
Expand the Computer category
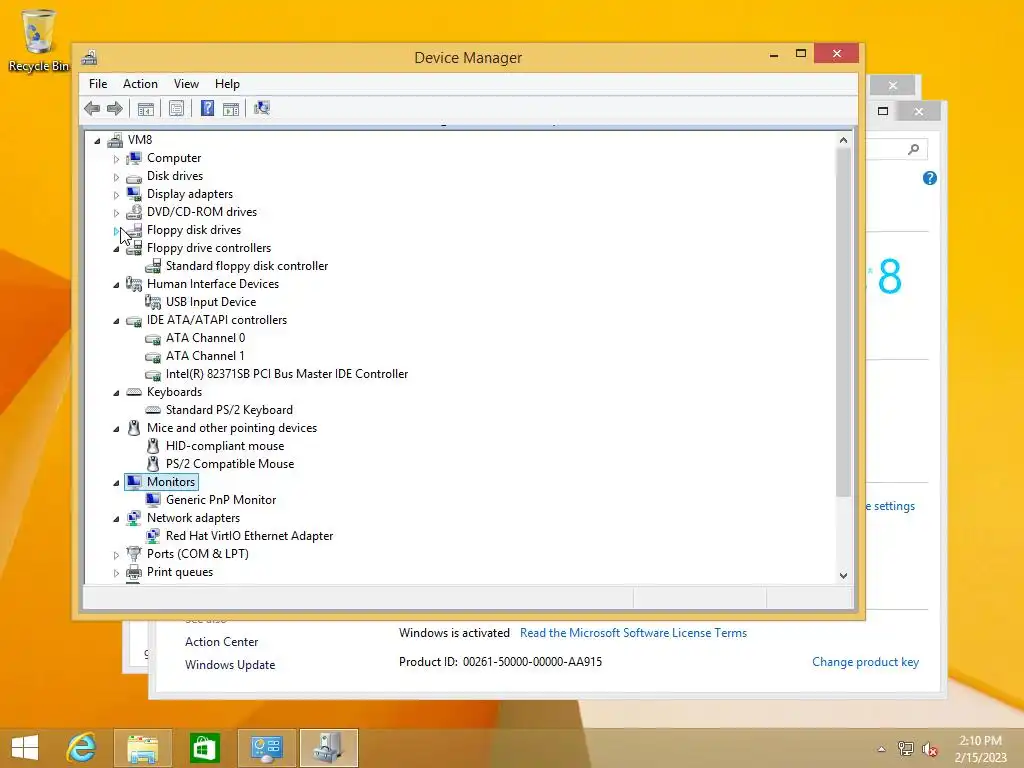116,159
